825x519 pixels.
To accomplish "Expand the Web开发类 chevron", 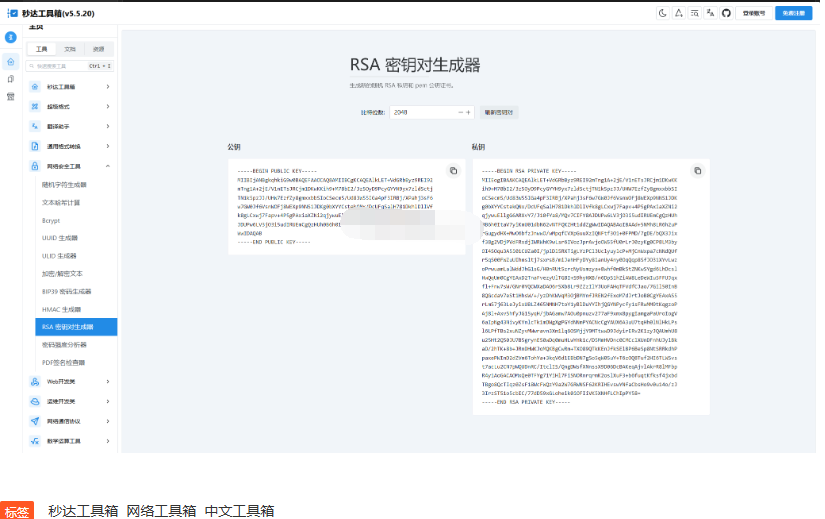I will (x=108, y=382).
